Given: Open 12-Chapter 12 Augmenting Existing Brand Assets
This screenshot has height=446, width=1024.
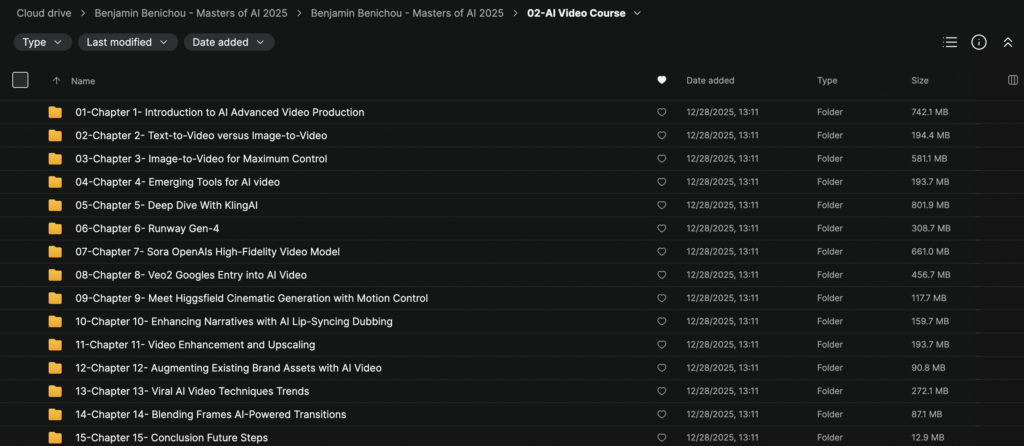Looking at the screenshot, I should (229, 368).
